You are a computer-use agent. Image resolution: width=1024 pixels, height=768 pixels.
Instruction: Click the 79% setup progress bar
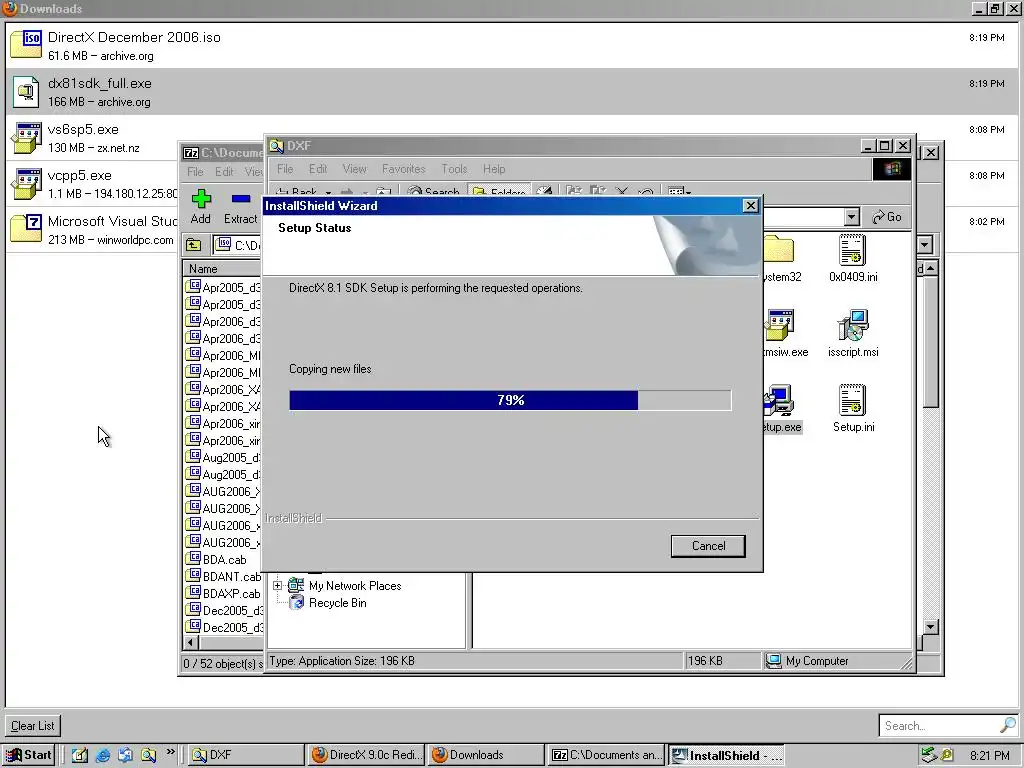pyautogui.click(x=510, y=400)
